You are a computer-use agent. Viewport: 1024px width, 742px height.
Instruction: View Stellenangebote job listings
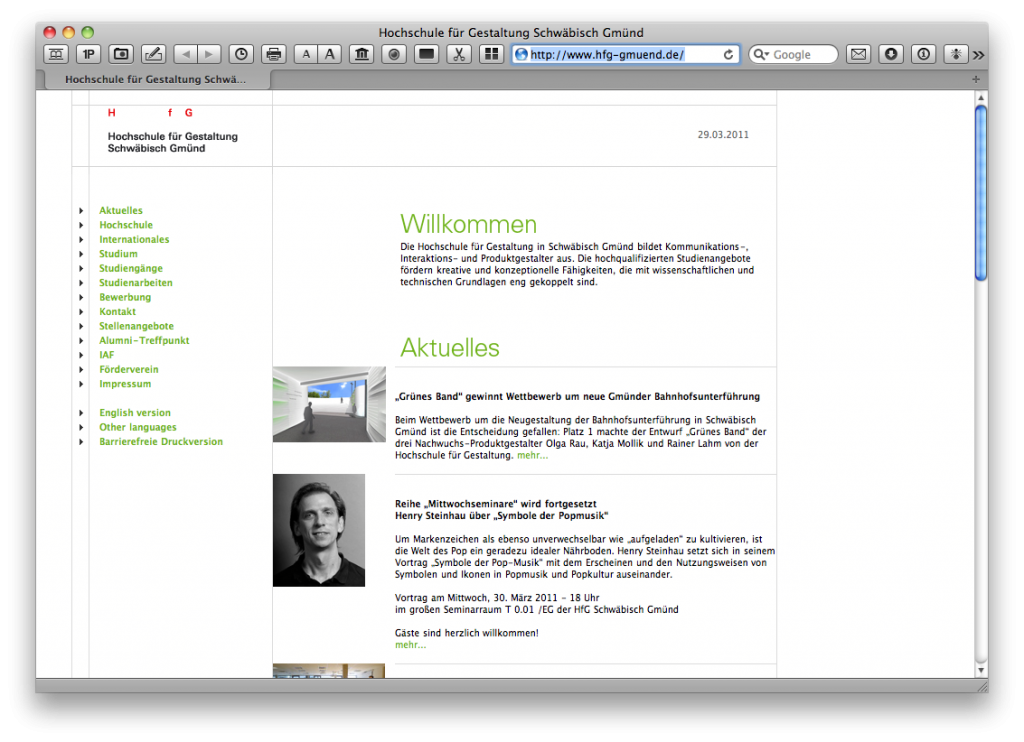pos(136,326)
